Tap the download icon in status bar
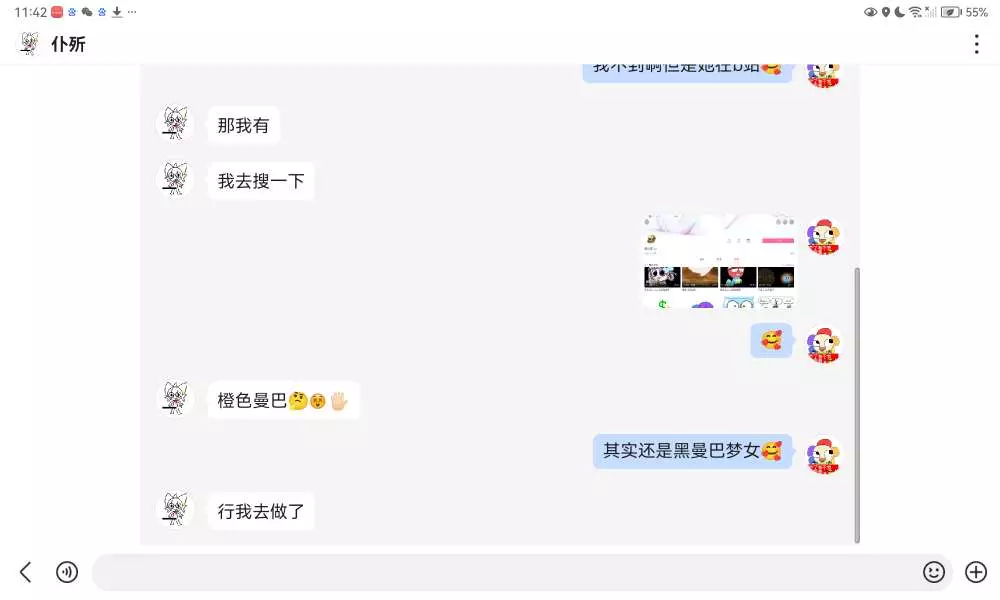The height and width of the screenshot is (600, 1000). tap(117, 12)
